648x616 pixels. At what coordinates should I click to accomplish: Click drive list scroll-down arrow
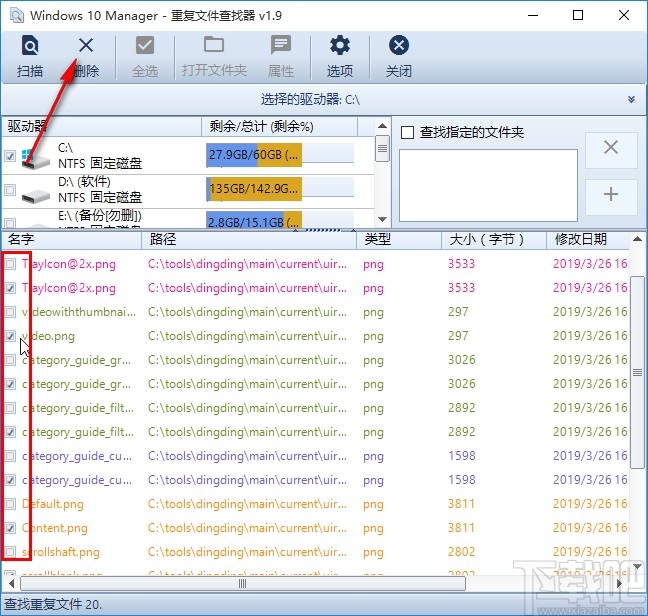coord(382,219)
